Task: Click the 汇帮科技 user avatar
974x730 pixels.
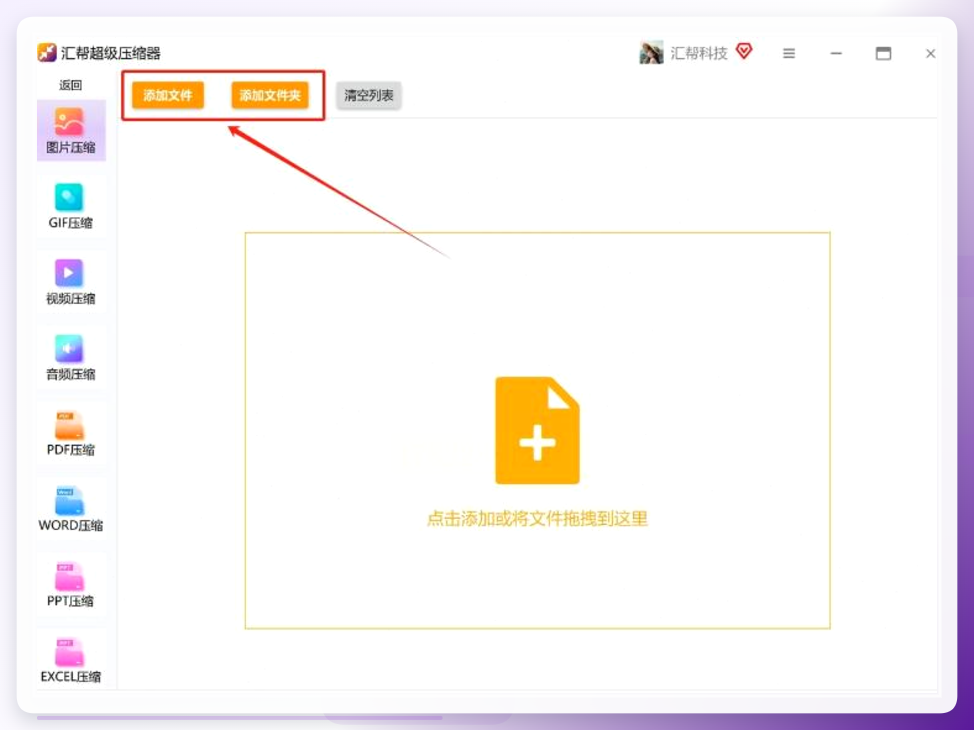Action: [x=651, y=53]
